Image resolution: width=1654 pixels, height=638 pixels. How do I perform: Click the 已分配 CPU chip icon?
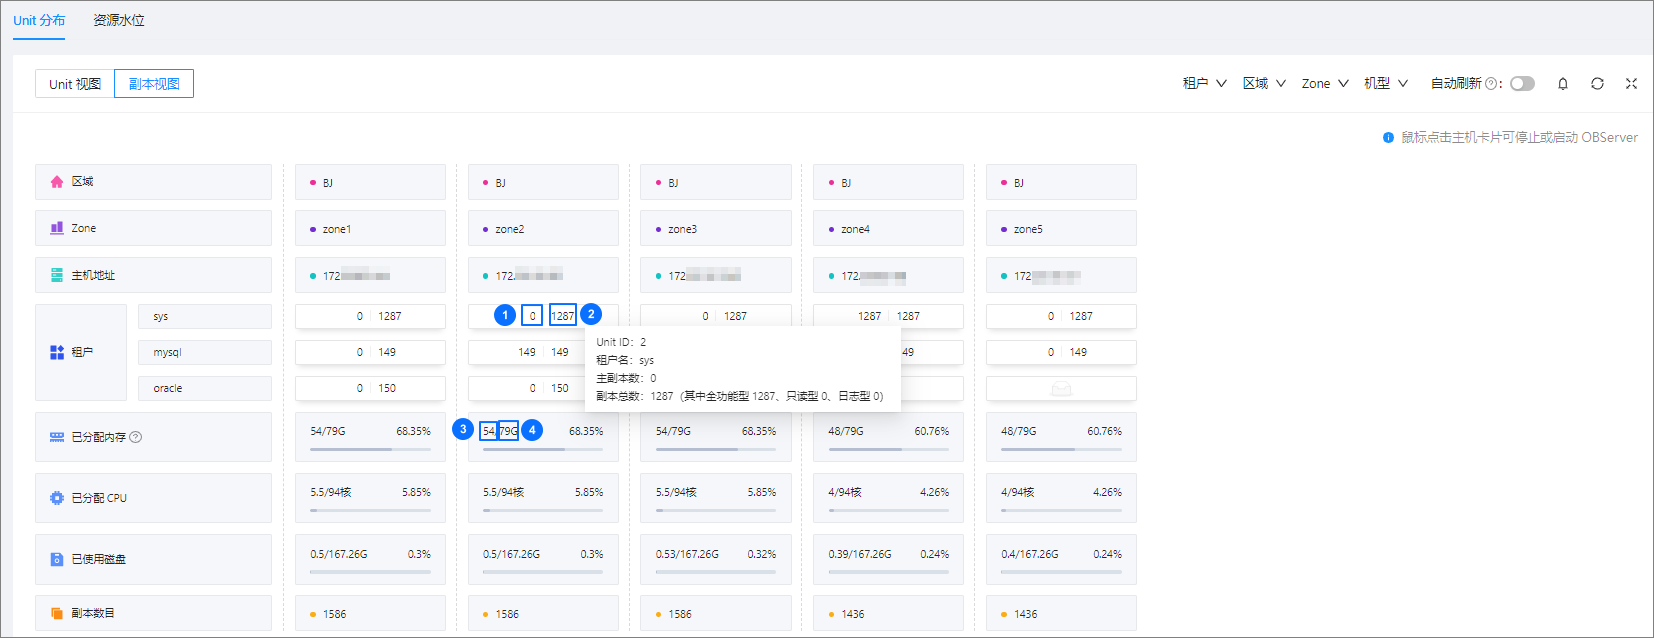(x=57, y=498)
